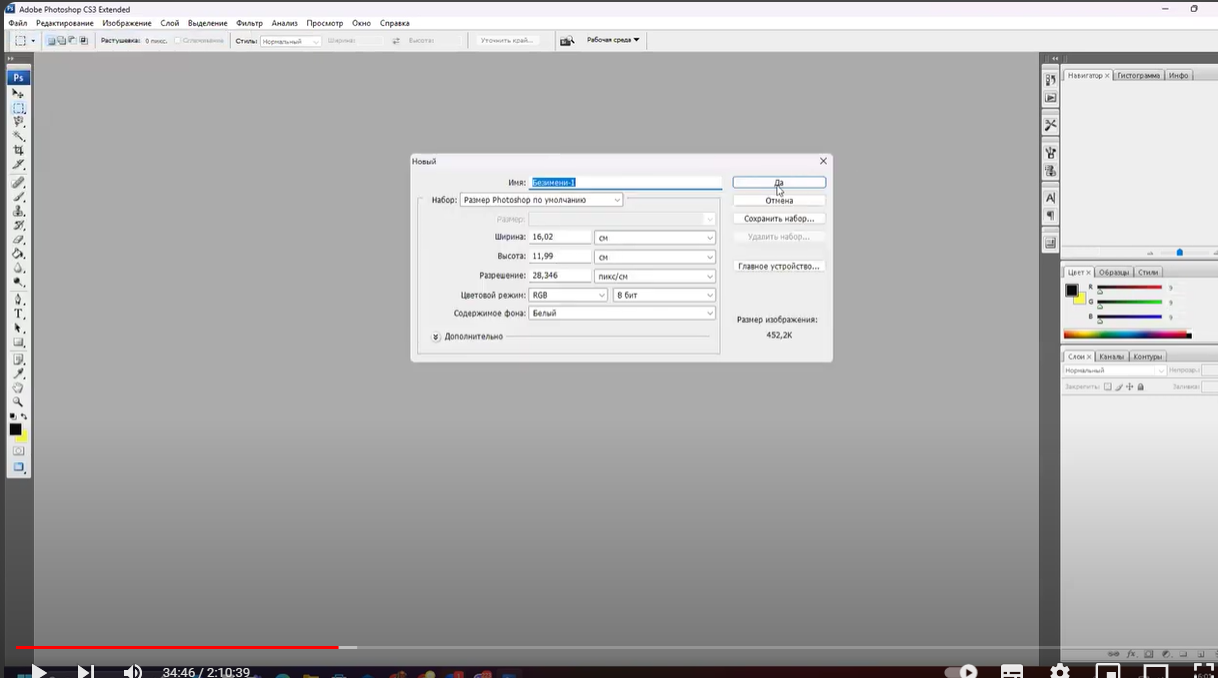Open the Цветовой режим RGB dropdown
Screen dimensions: 1218x678
568,295
